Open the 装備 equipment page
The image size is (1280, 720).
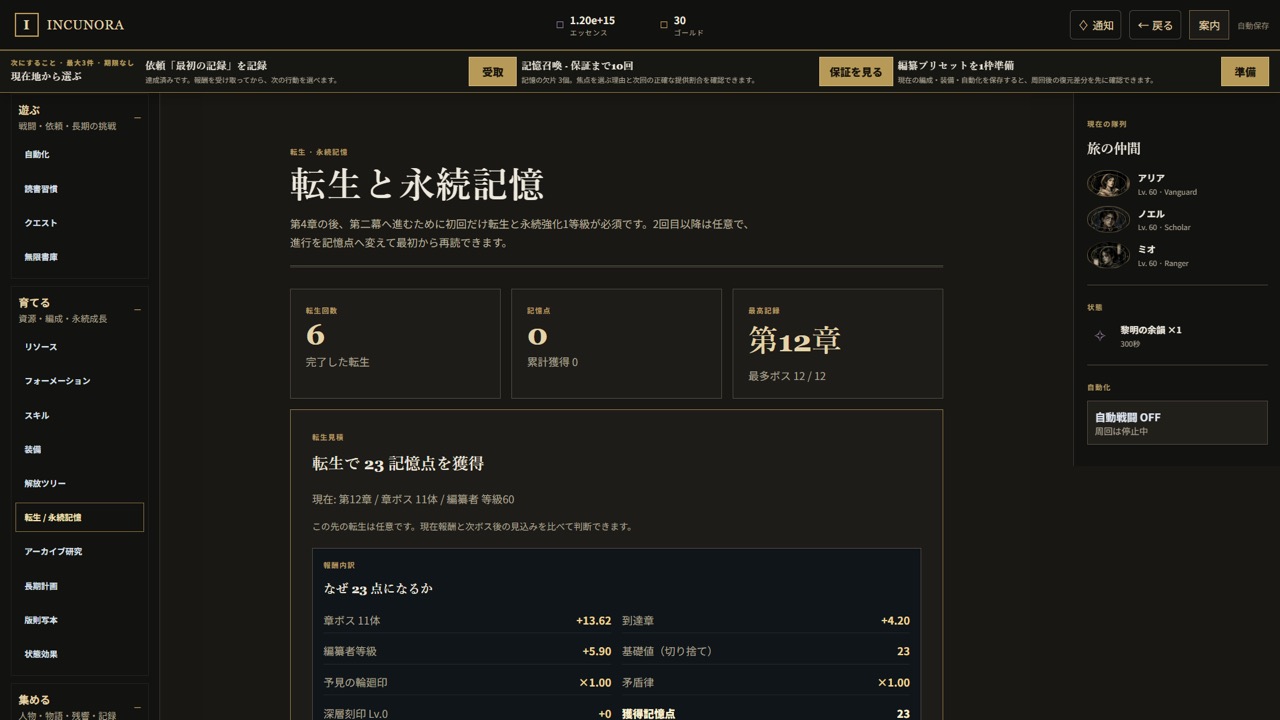[80, 450]
